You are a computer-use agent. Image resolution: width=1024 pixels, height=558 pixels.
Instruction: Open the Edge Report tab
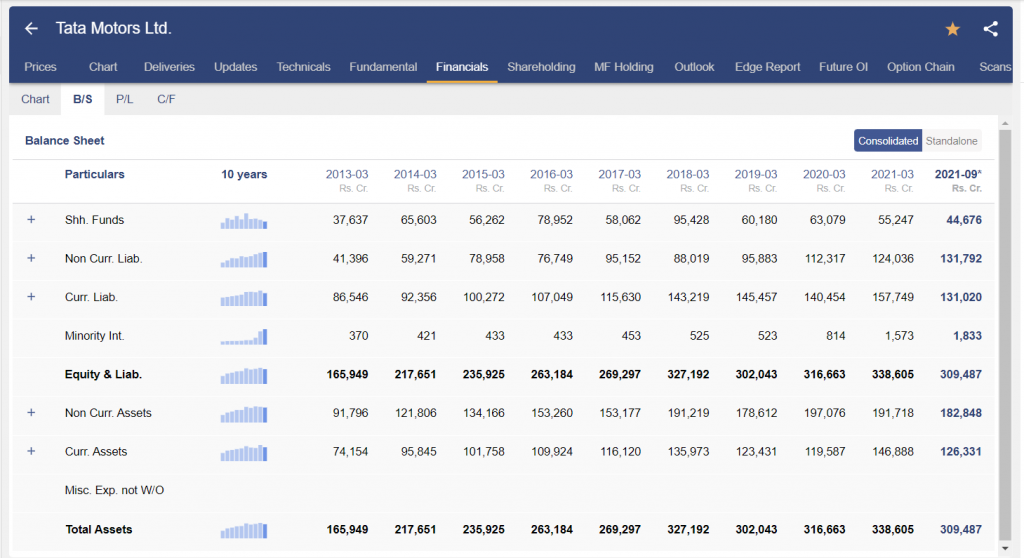(767, 67)
